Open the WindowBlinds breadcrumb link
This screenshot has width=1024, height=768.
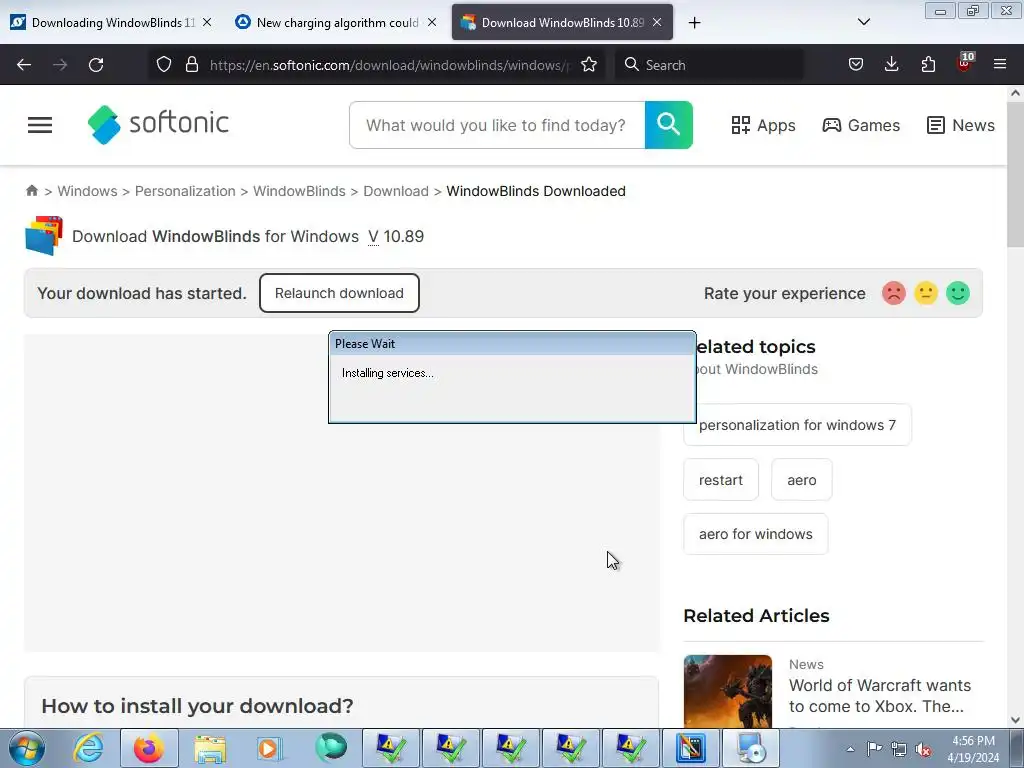[299, 191]
